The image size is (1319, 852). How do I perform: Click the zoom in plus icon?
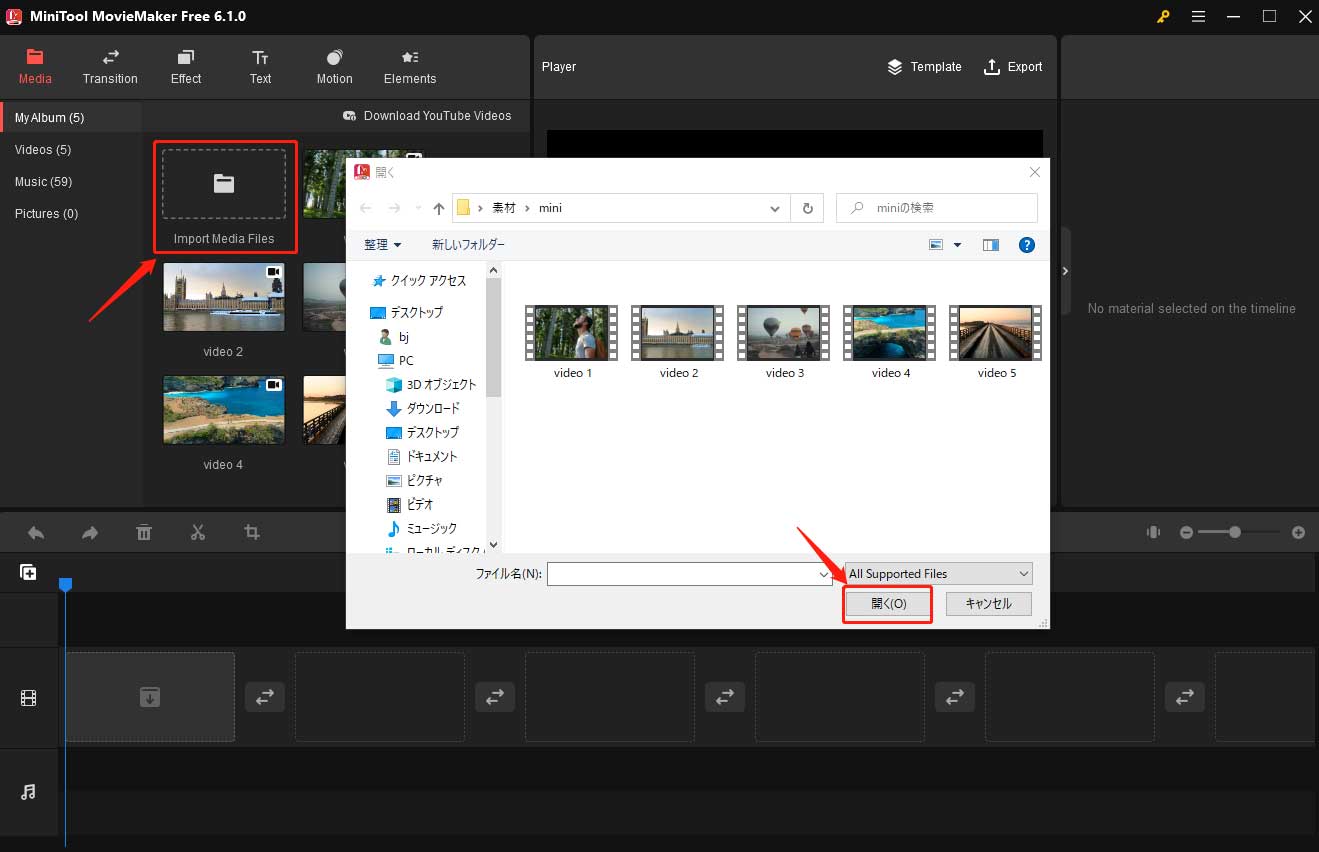point(1298,533)
